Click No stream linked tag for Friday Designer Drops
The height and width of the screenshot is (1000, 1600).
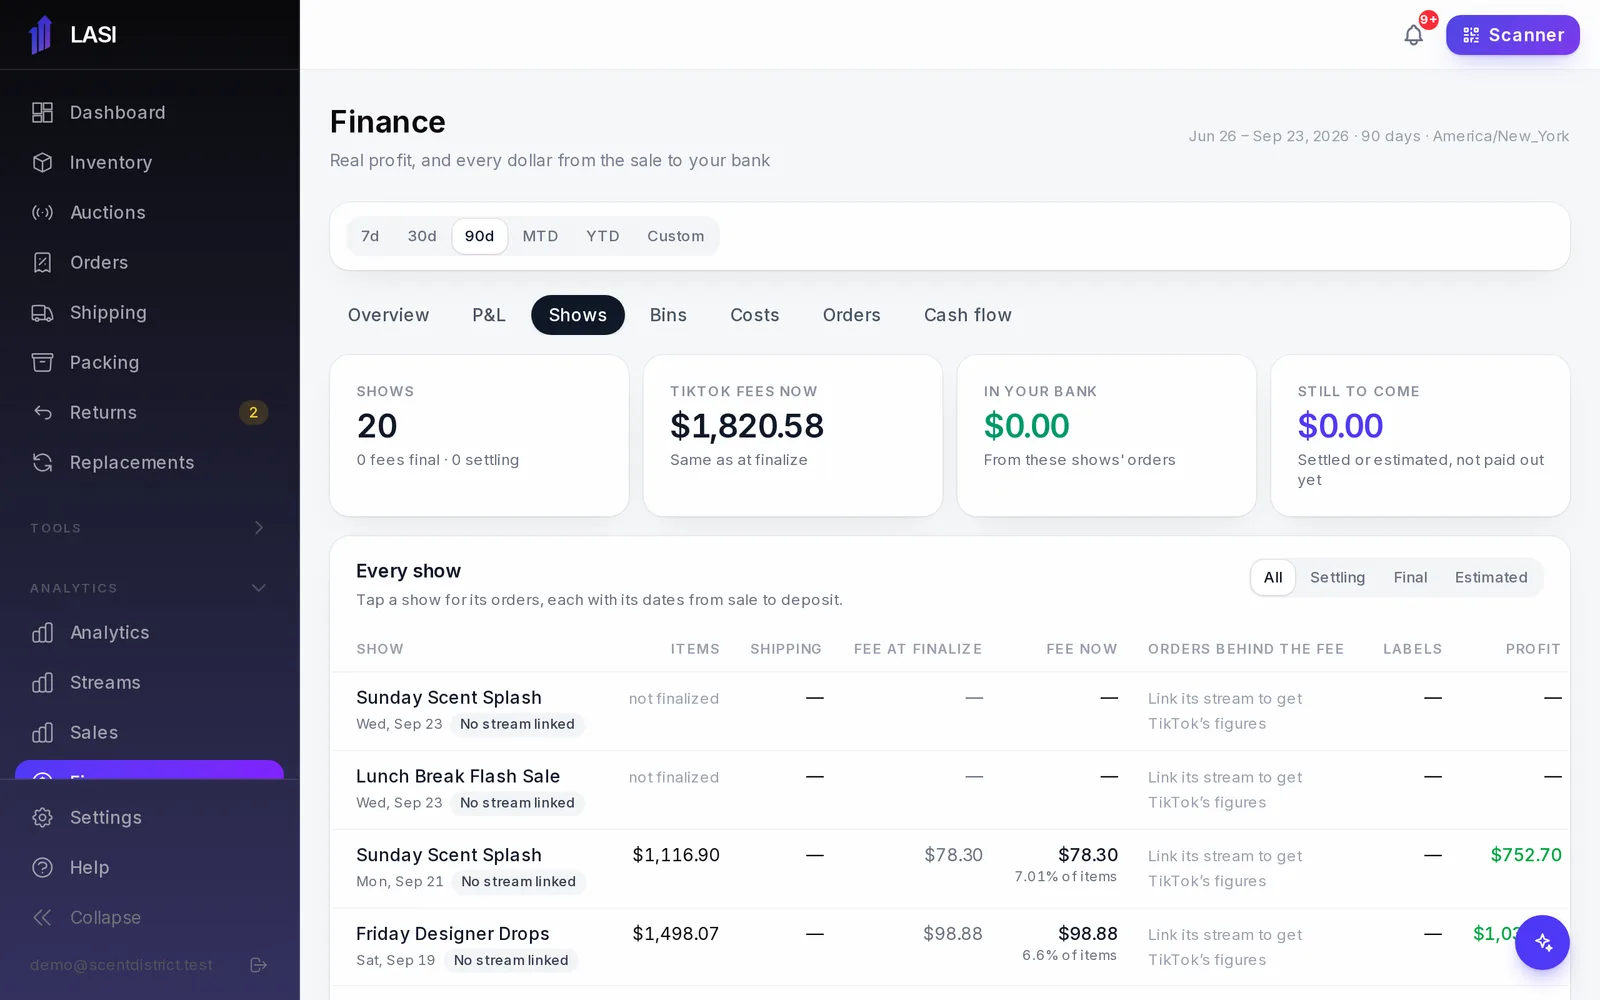click(x=511, y=960)
